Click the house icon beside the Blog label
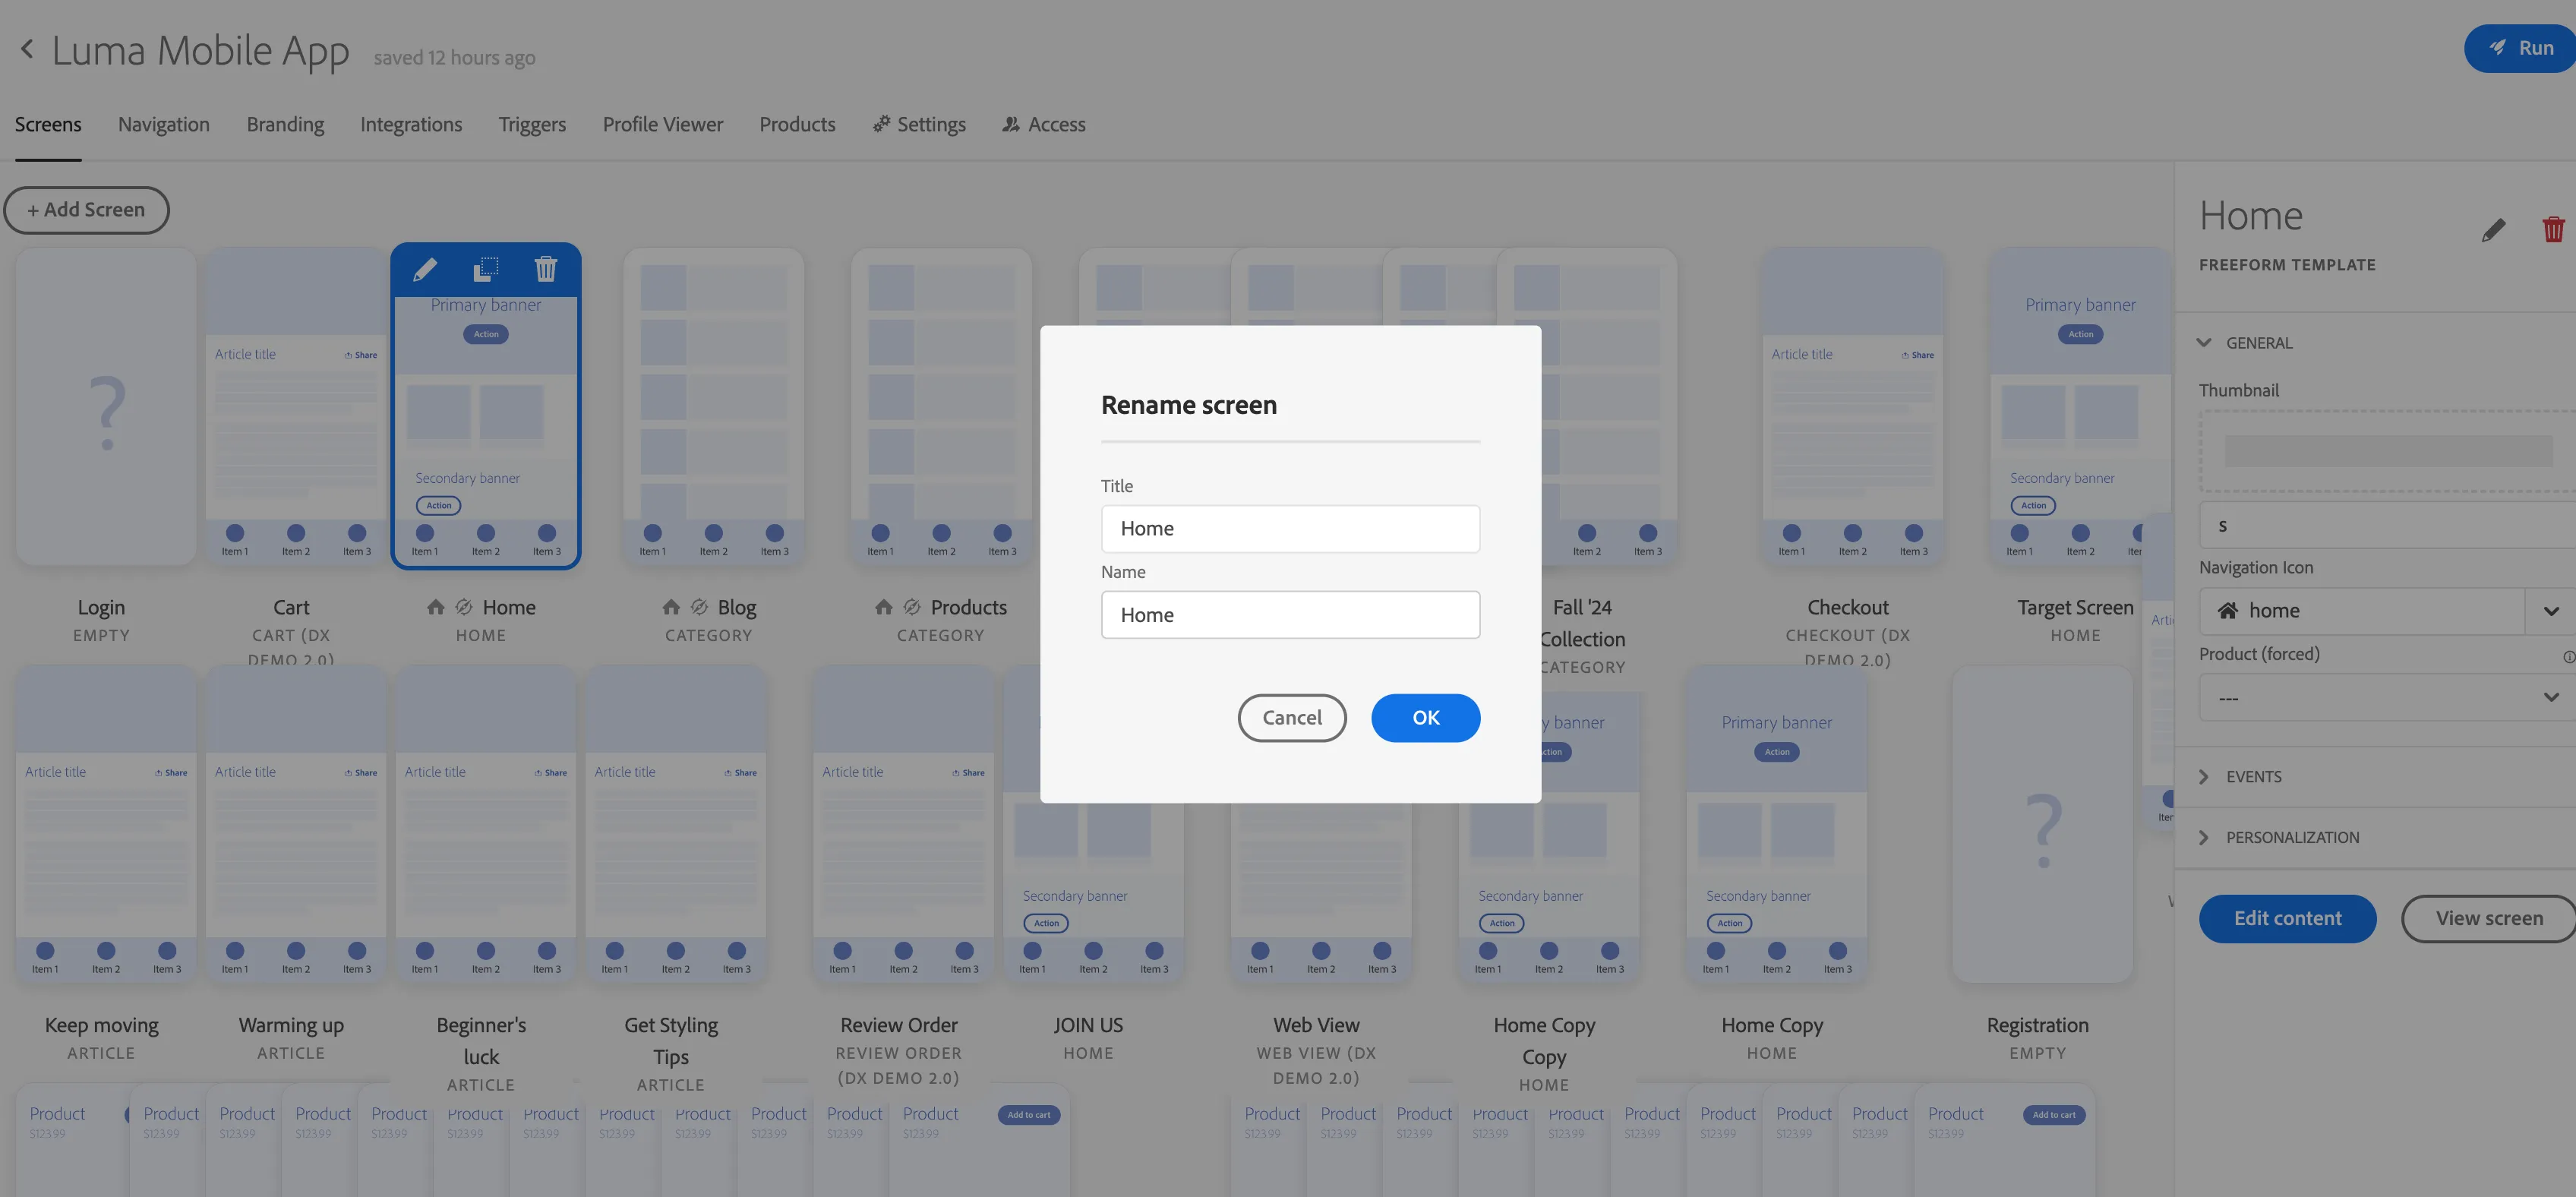Image resolution: width=2576 pixels, height=1197 pixels. coord(671,607)
